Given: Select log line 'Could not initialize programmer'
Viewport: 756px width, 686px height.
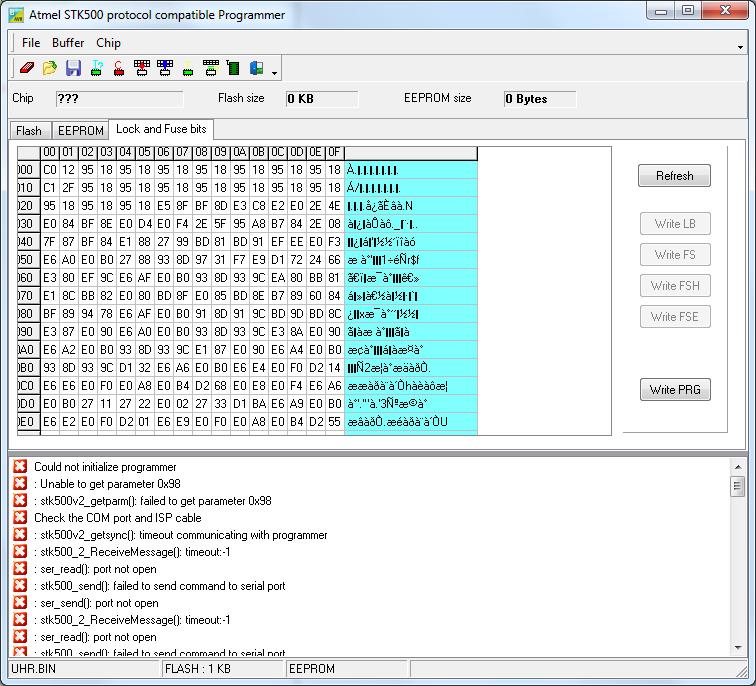Looking at the screenshot, I should coord(105,467).
